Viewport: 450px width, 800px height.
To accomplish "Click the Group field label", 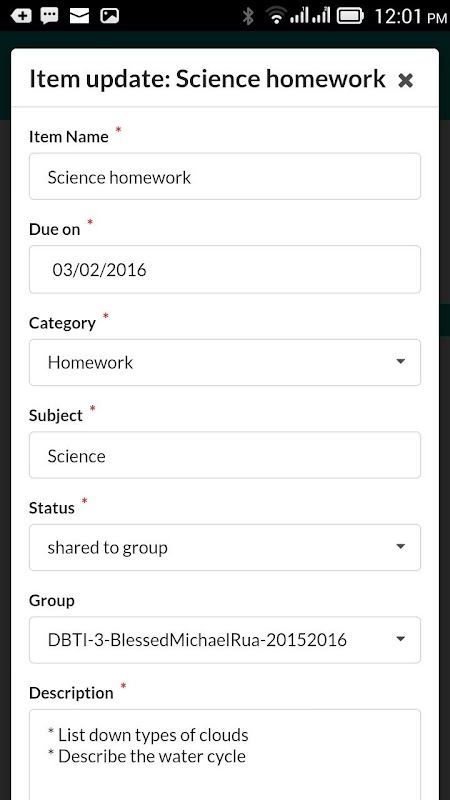I will pos(52,601).
